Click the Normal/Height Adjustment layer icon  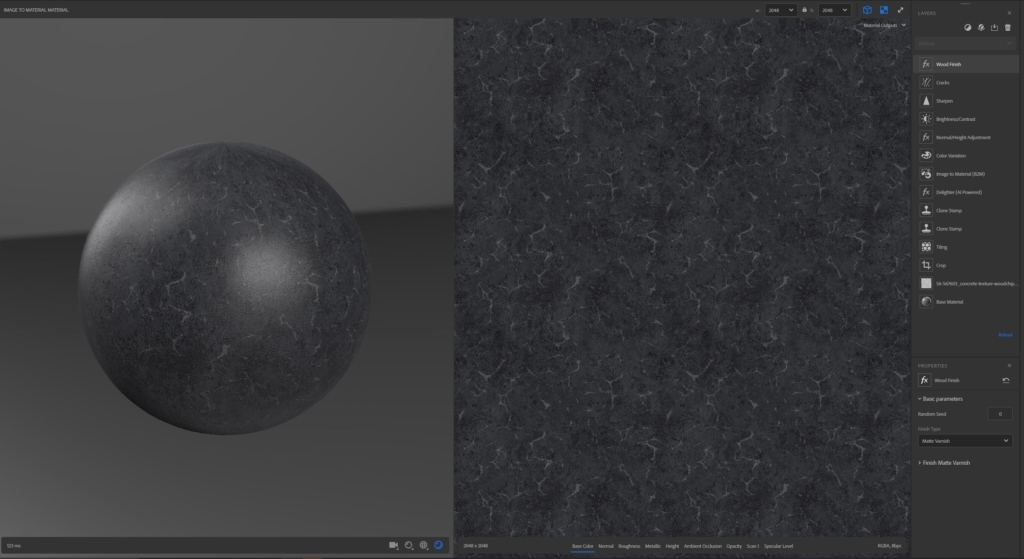925,137
